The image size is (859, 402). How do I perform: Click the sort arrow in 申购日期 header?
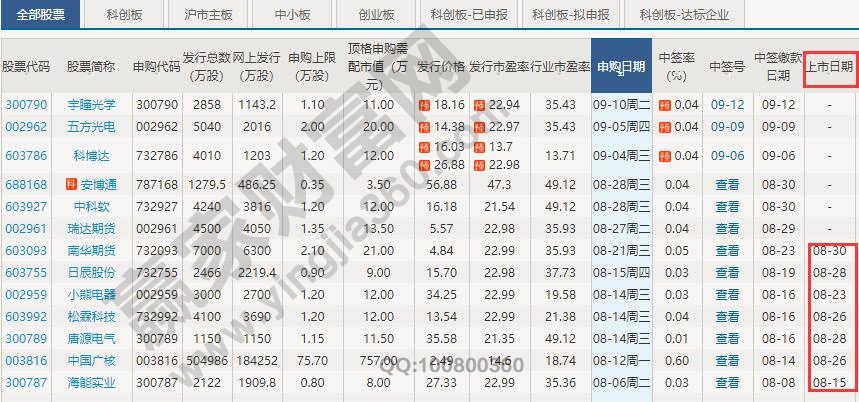(622, 68)
